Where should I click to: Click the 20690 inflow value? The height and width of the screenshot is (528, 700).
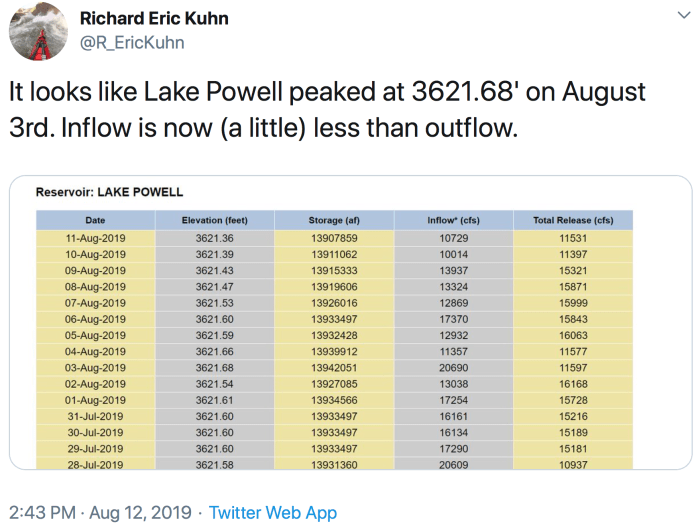pos(454,368)
